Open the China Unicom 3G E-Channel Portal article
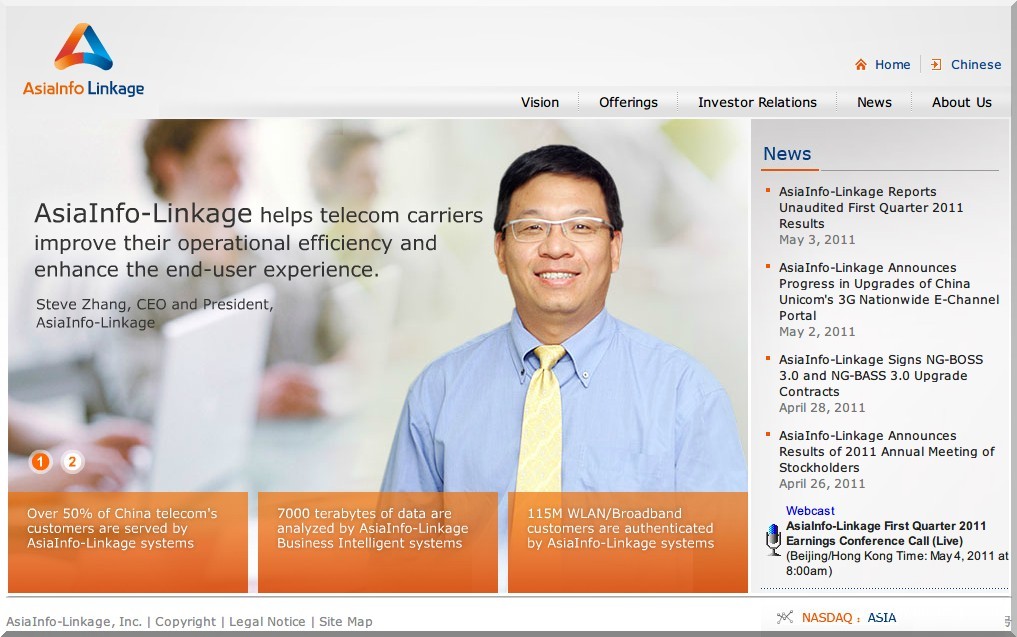 click(888, 291)
